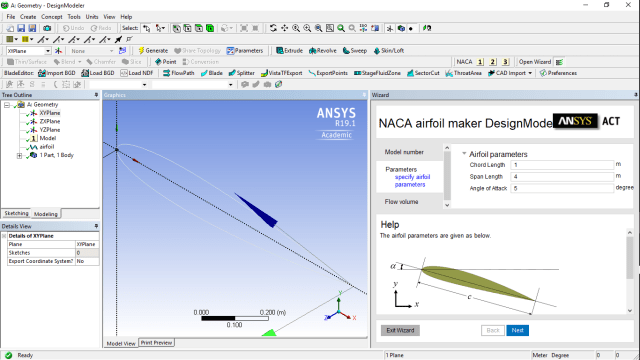Viewport: 640px width, 360px height.
Task: Open the select mode dropdown arrow
Action: pos(163,28)
